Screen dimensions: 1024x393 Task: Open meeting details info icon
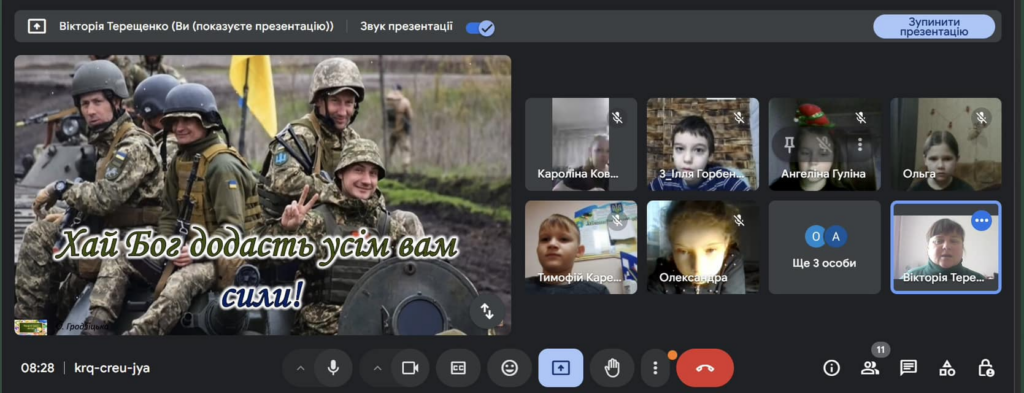pyautogui.click(x=831, y=368)
